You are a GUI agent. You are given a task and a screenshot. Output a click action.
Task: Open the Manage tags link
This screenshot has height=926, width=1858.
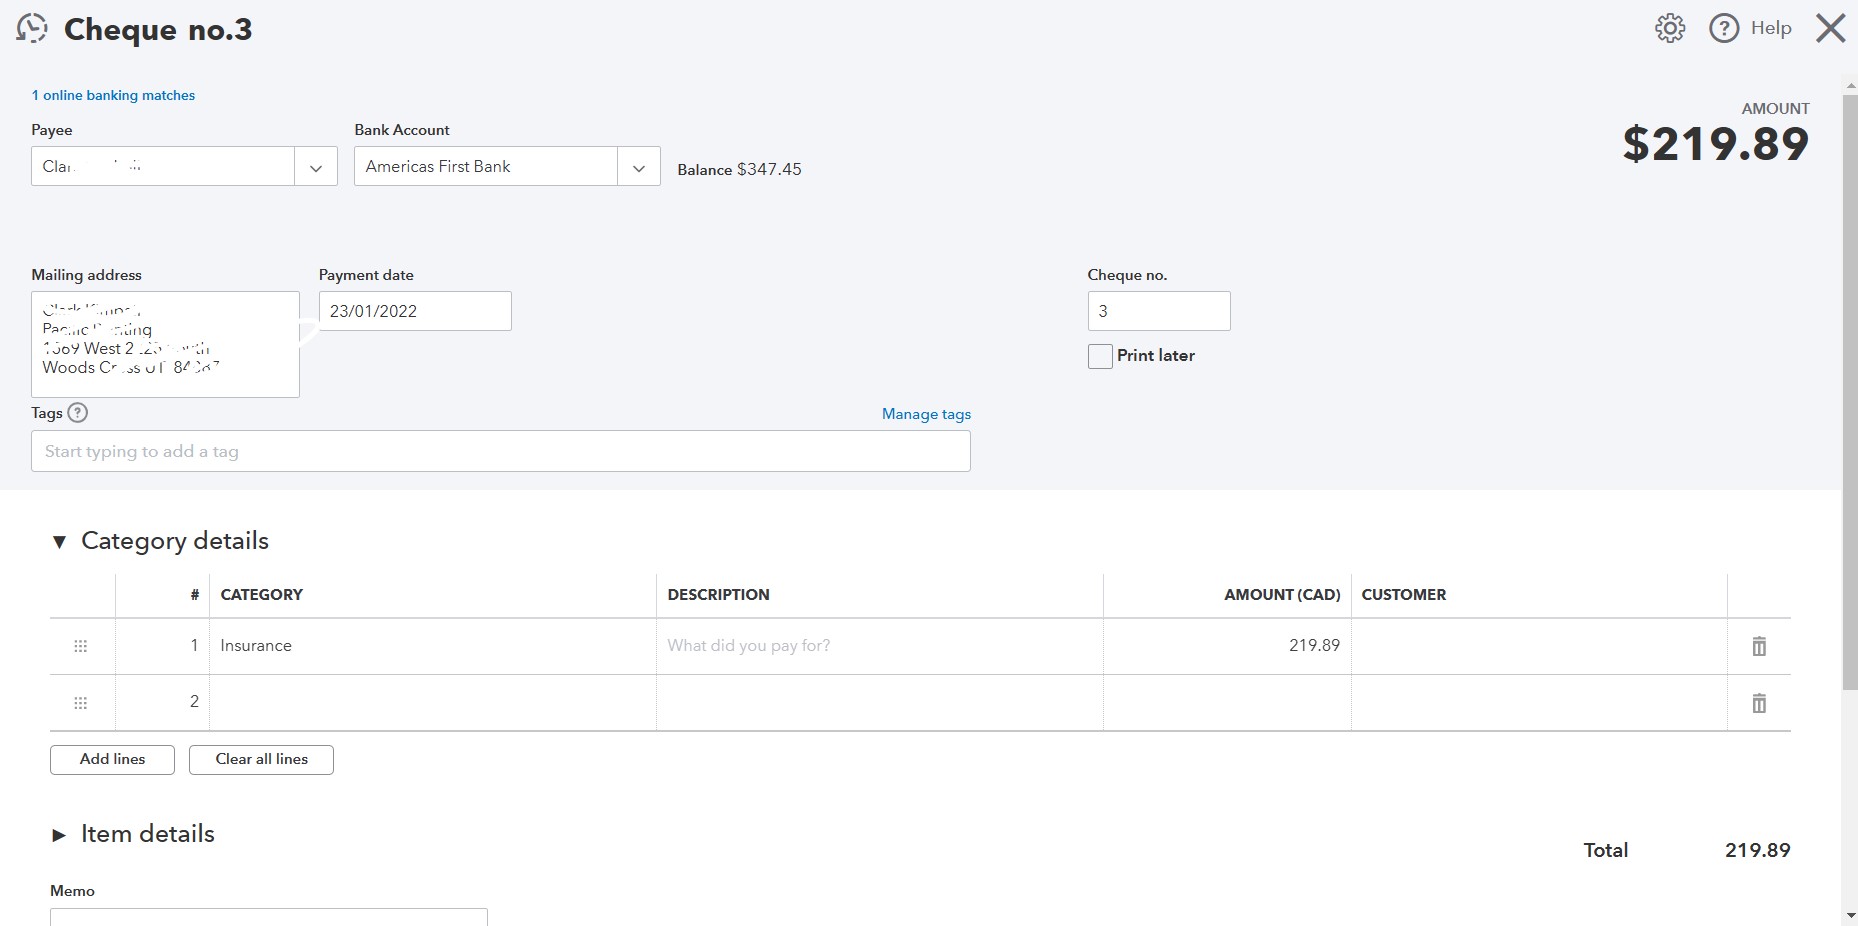pyautogui.click(x=926, y=414)
